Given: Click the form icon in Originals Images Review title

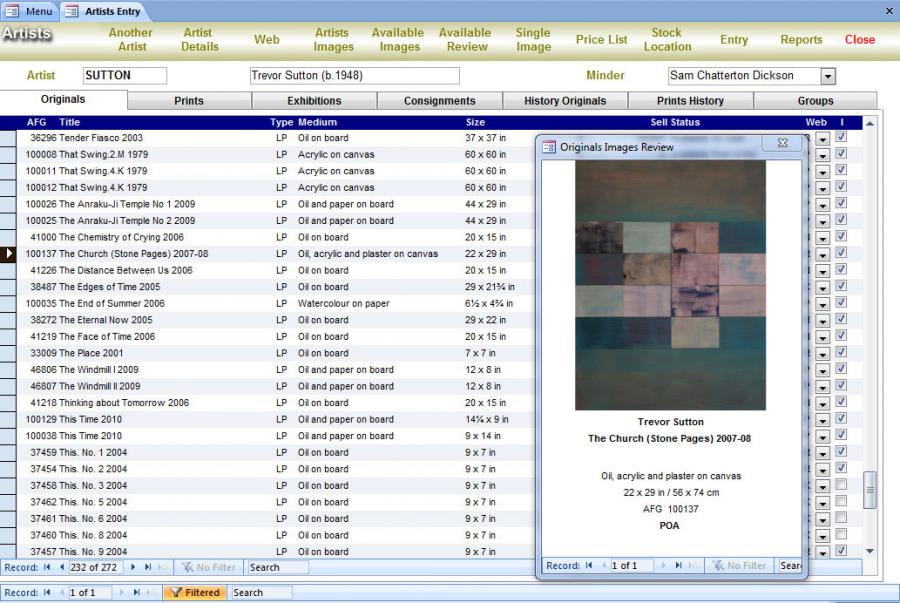Looking at the screenshot, I should [549, 147].
